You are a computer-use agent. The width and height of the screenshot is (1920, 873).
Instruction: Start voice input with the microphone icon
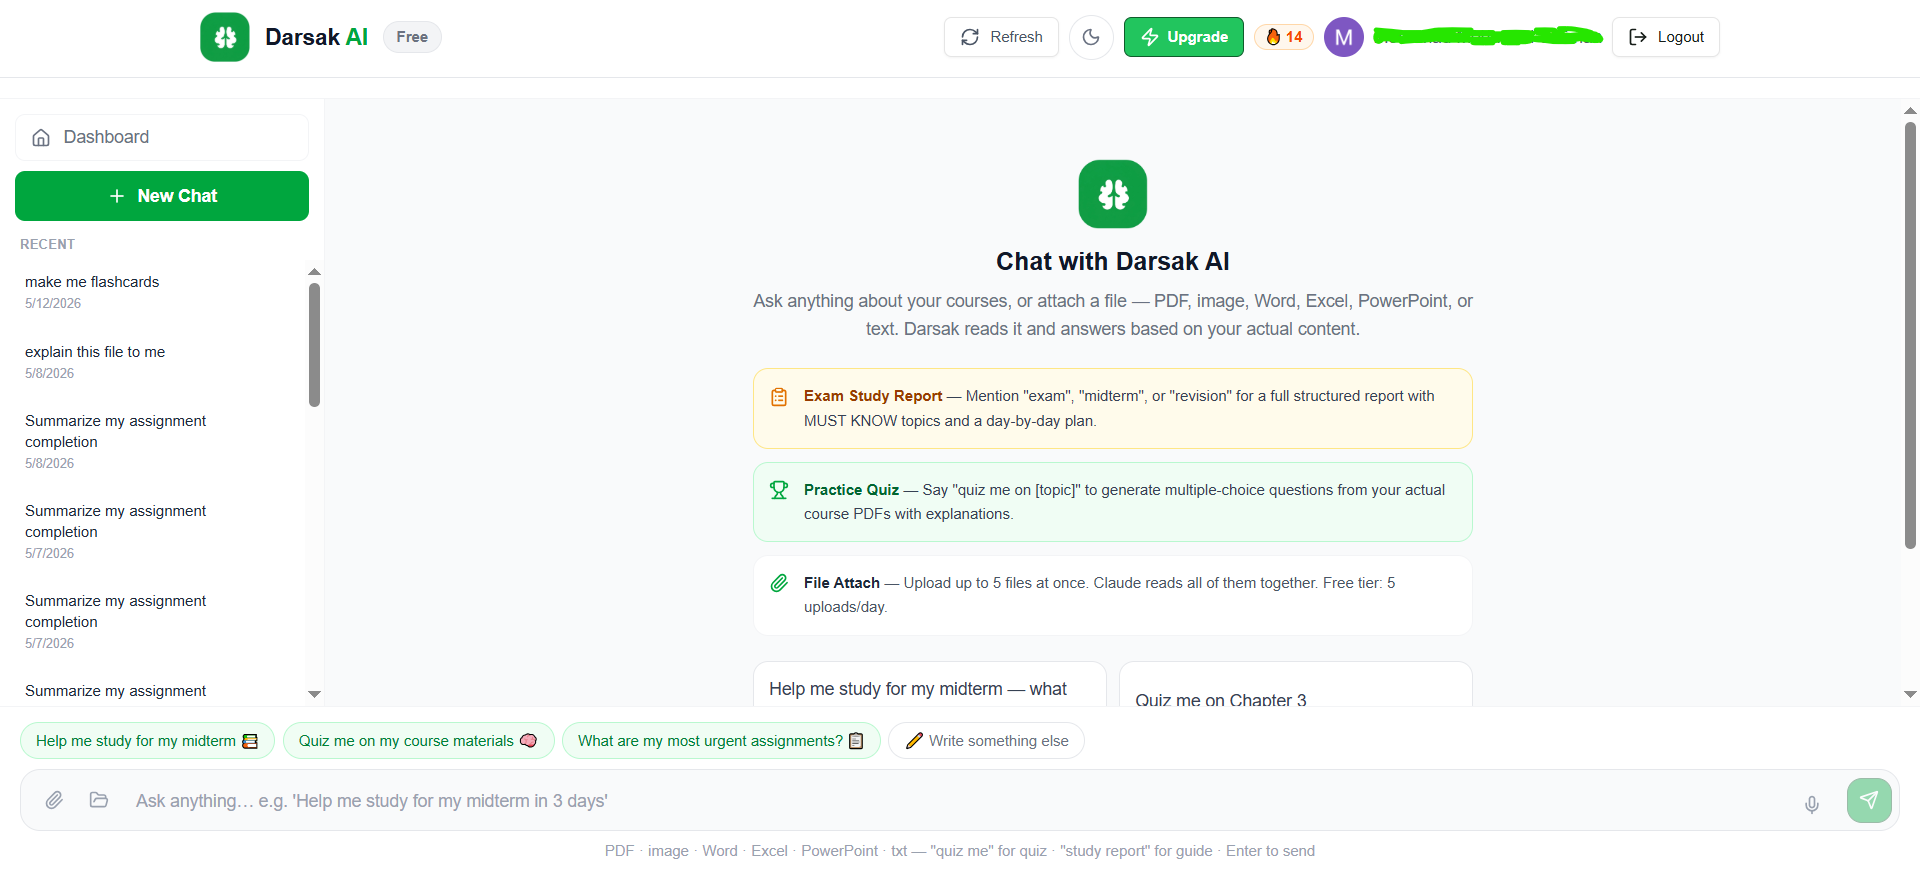(1812, 804)
